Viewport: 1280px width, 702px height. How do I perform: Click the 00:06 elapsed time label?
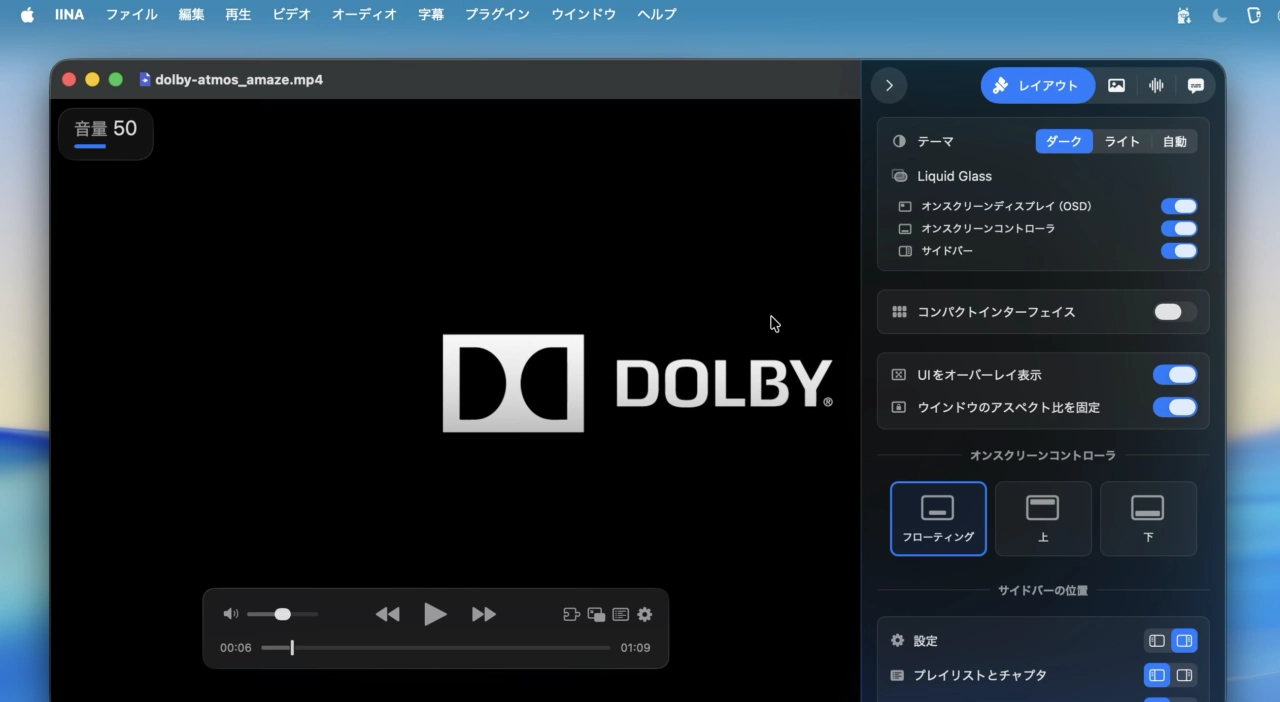point(236,648)
